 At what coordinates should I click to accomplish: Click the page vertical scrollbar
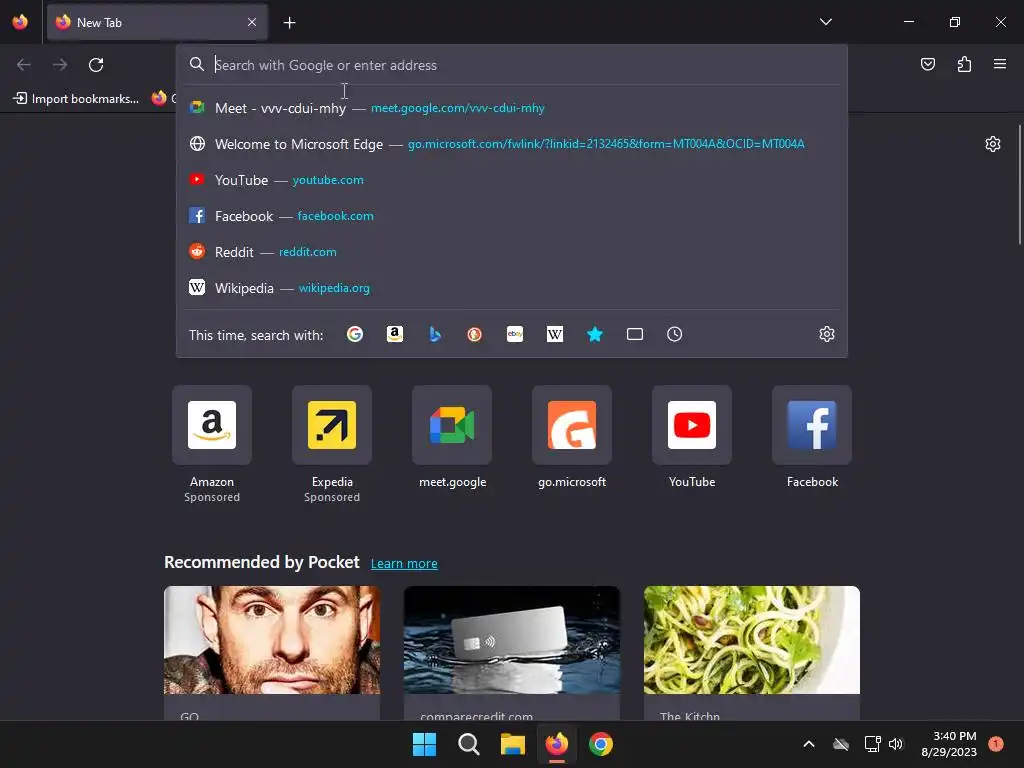pyautogui.click(x=1019, y=185)
